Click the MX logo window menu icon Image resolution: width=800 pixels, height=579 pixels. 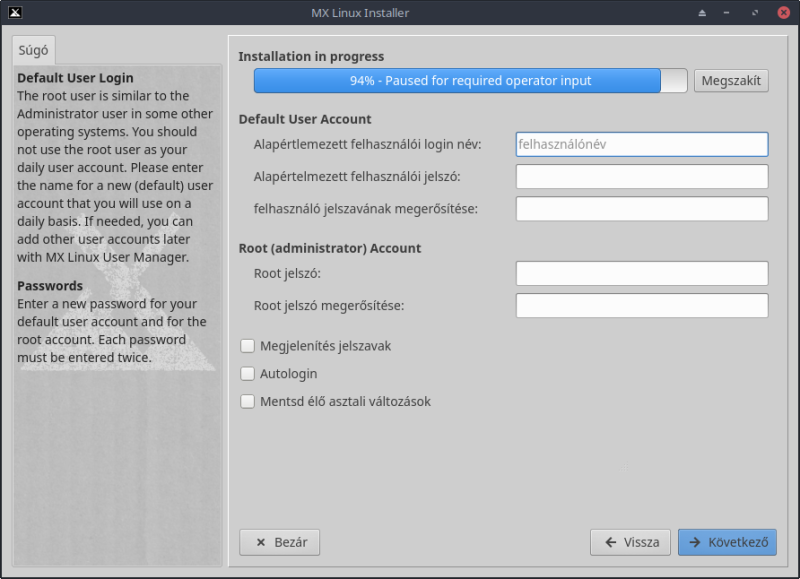pos(15,12)
